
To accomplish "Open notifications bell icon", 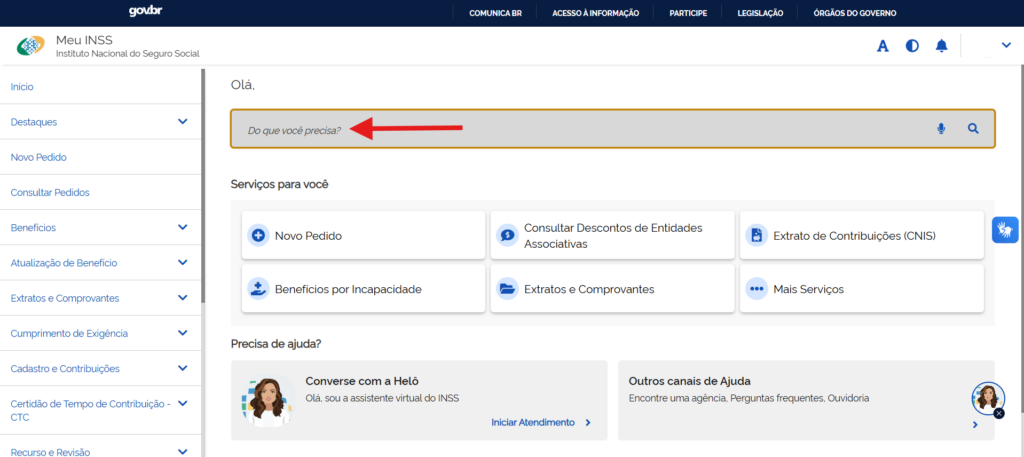I will point(941,46).
